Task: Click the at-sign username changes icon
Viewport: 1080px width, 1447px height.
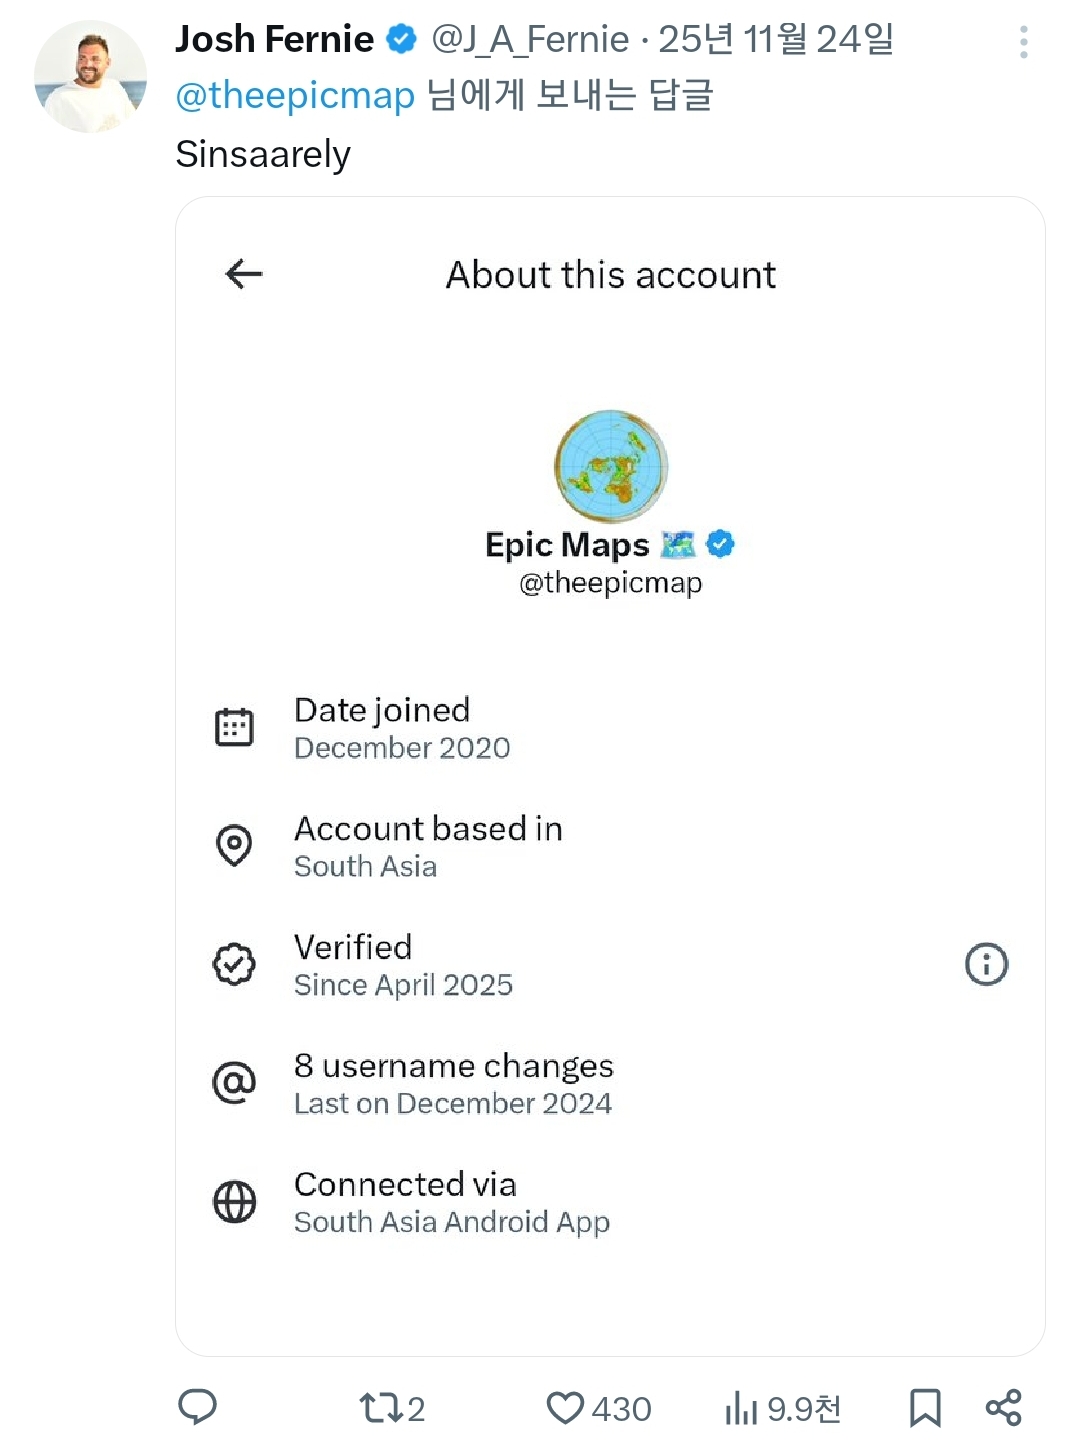Action: coord(235,1083)
